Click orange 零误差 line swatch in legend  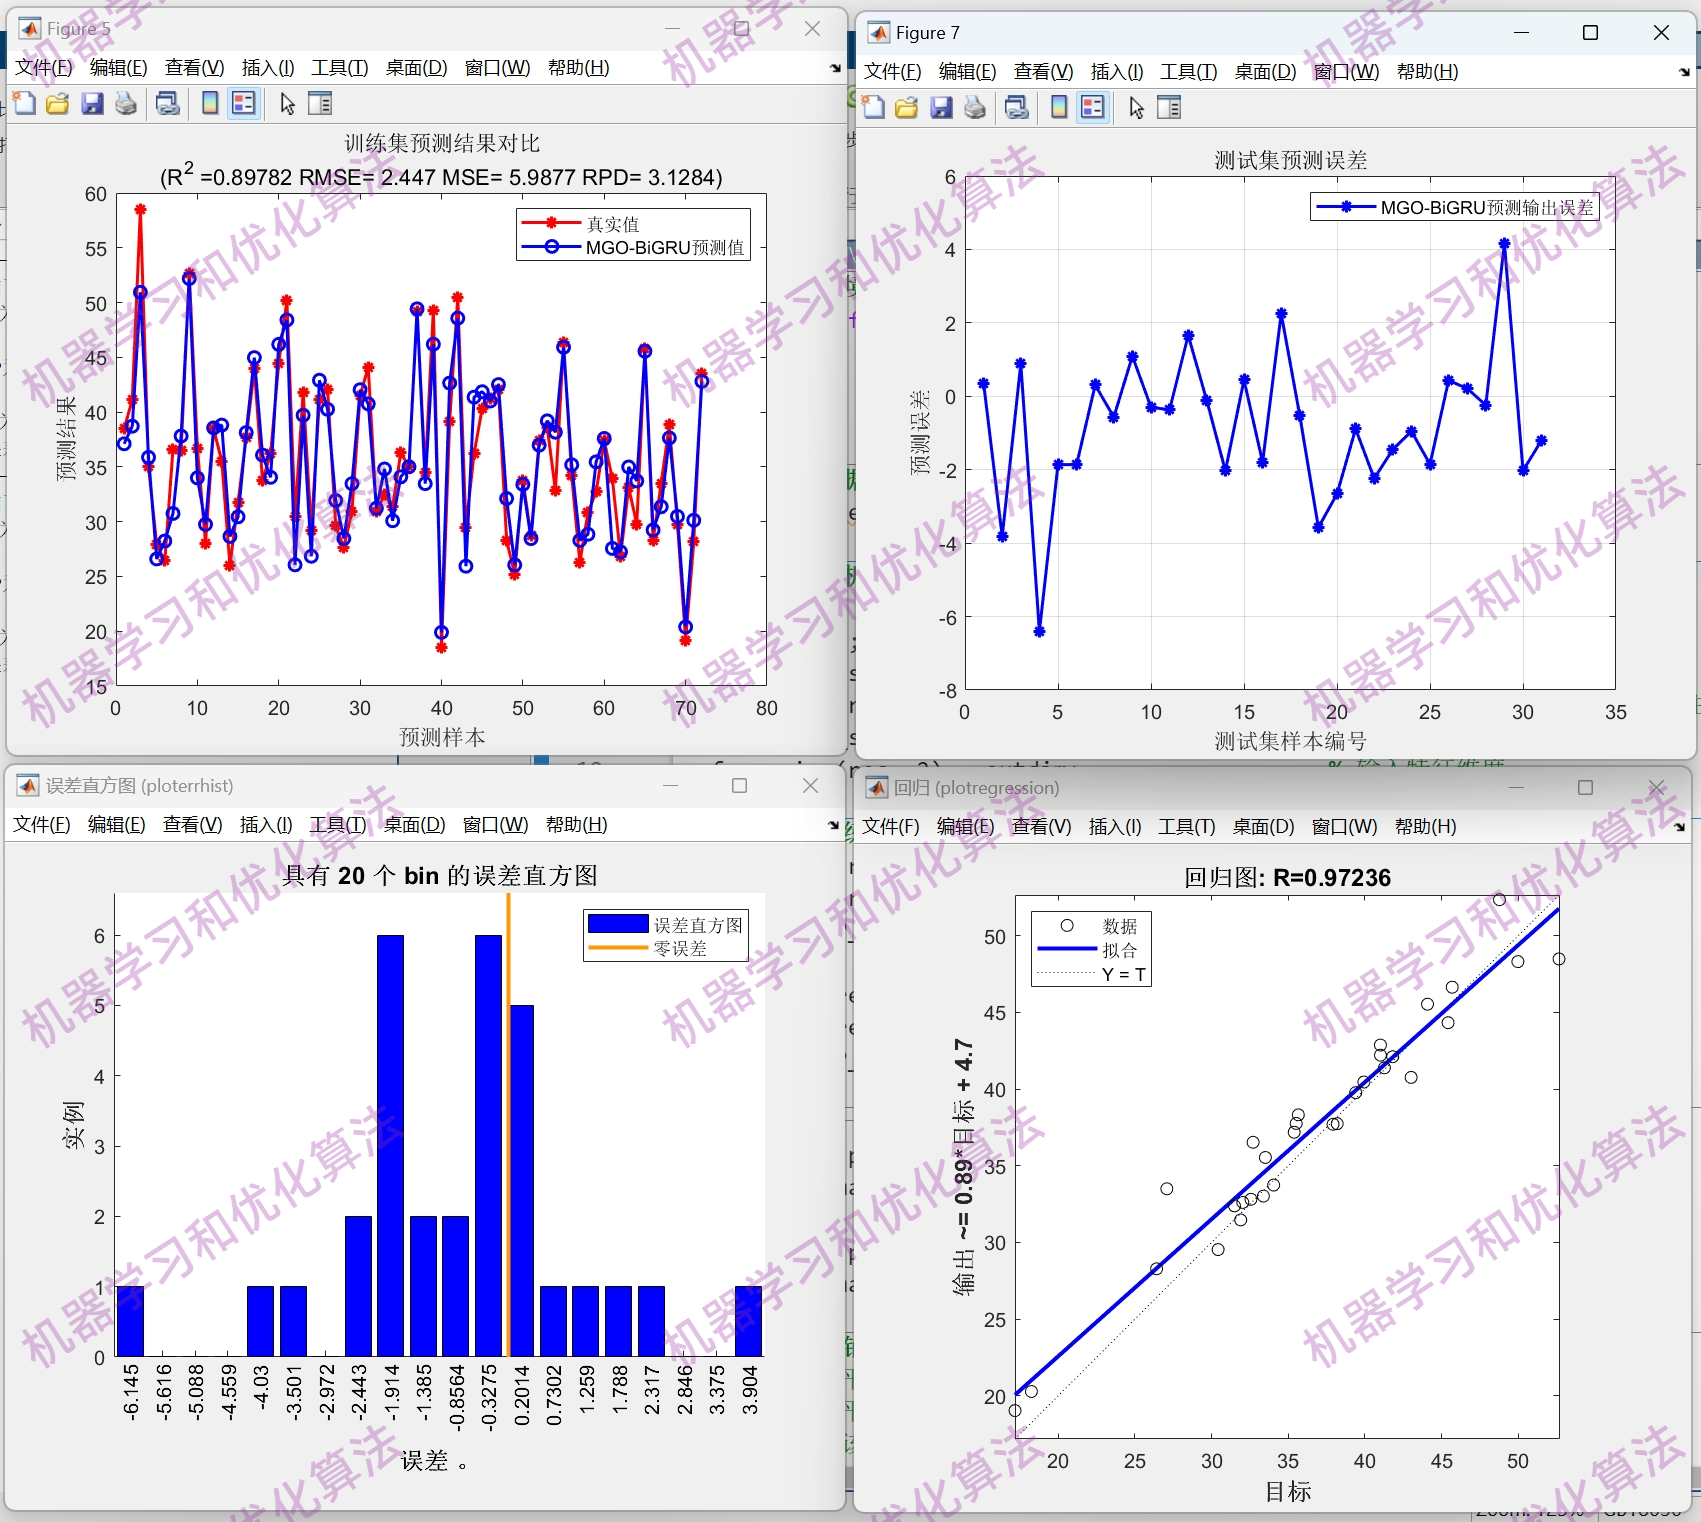618,948
